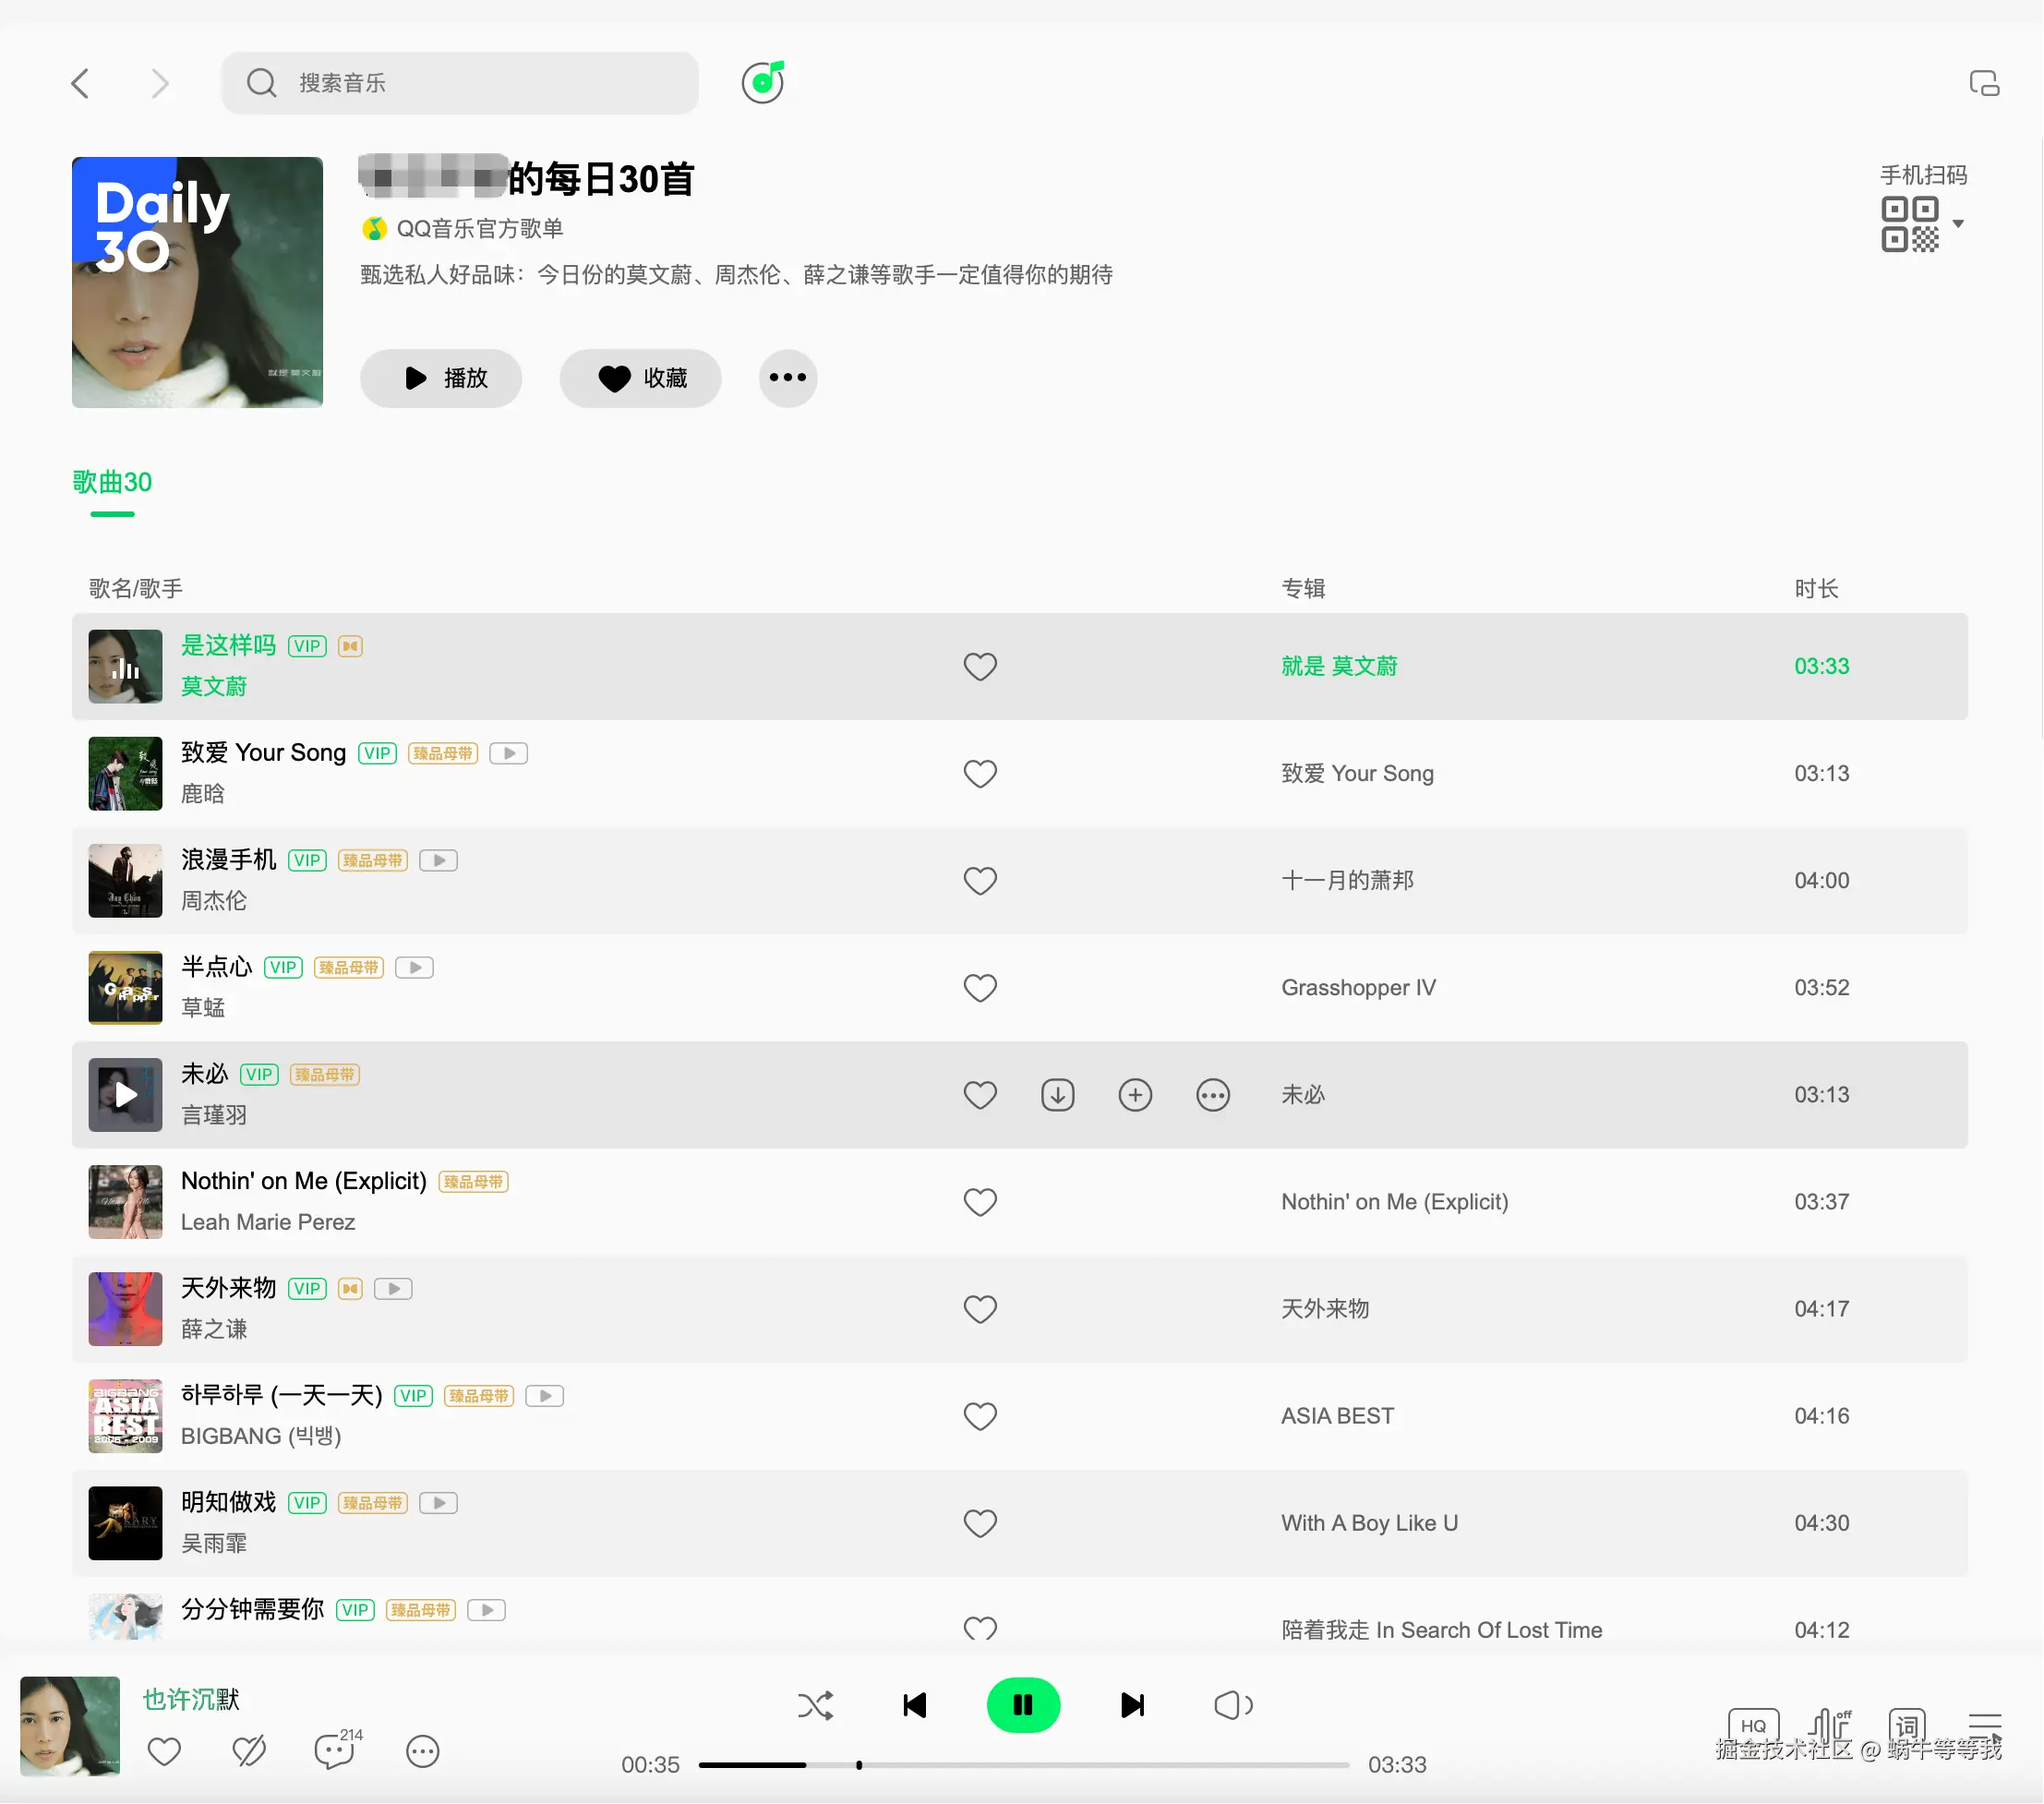Viewport: 2044px width, 1804px height.
Task: Dislike the currently playing song
Action: (x=249, y=1751)
